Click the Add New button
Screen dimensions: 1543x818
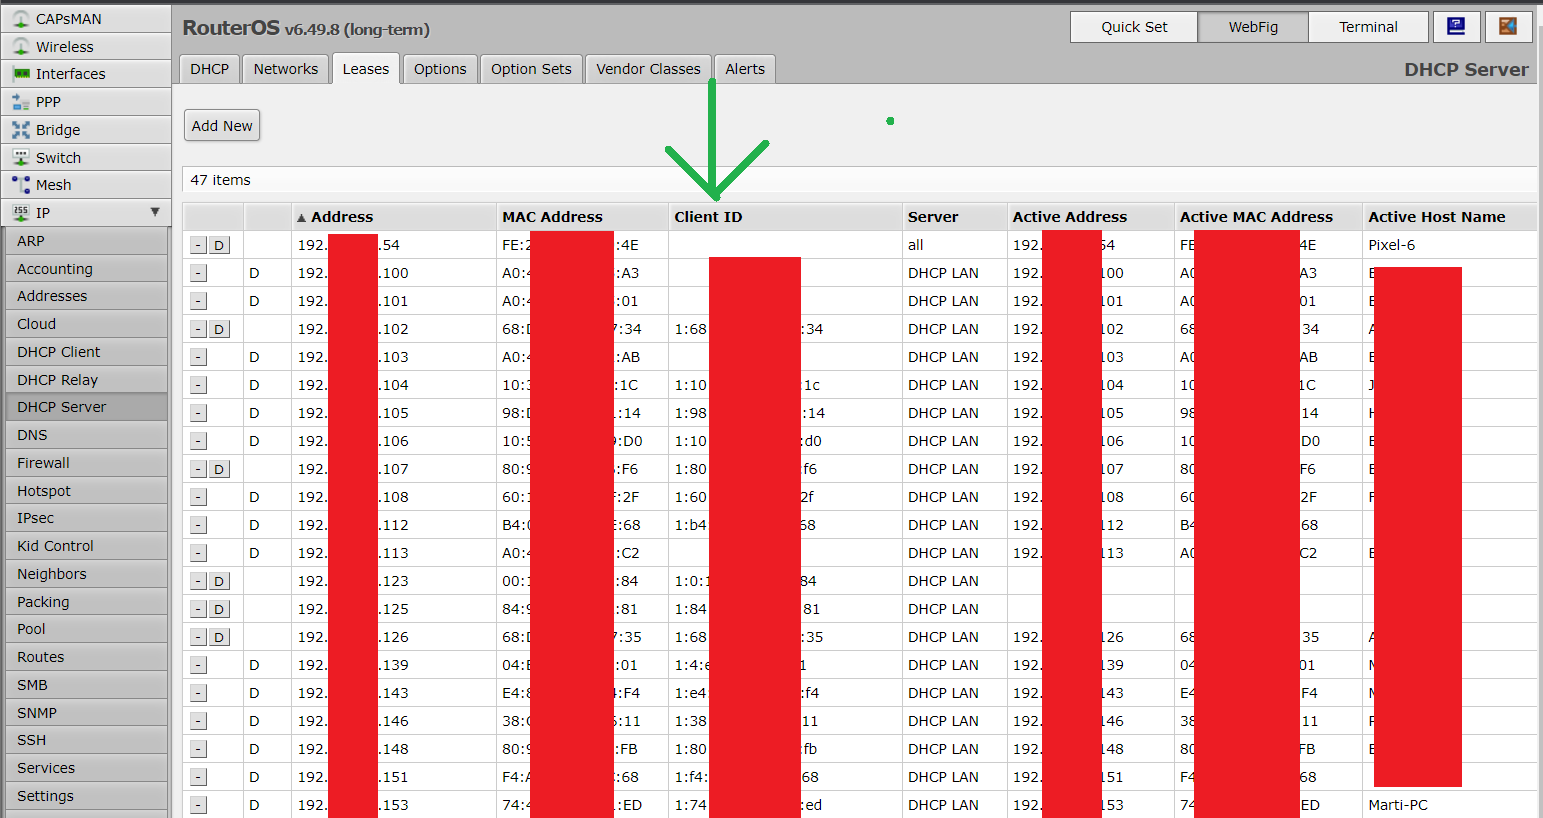[x=222, y=126]
